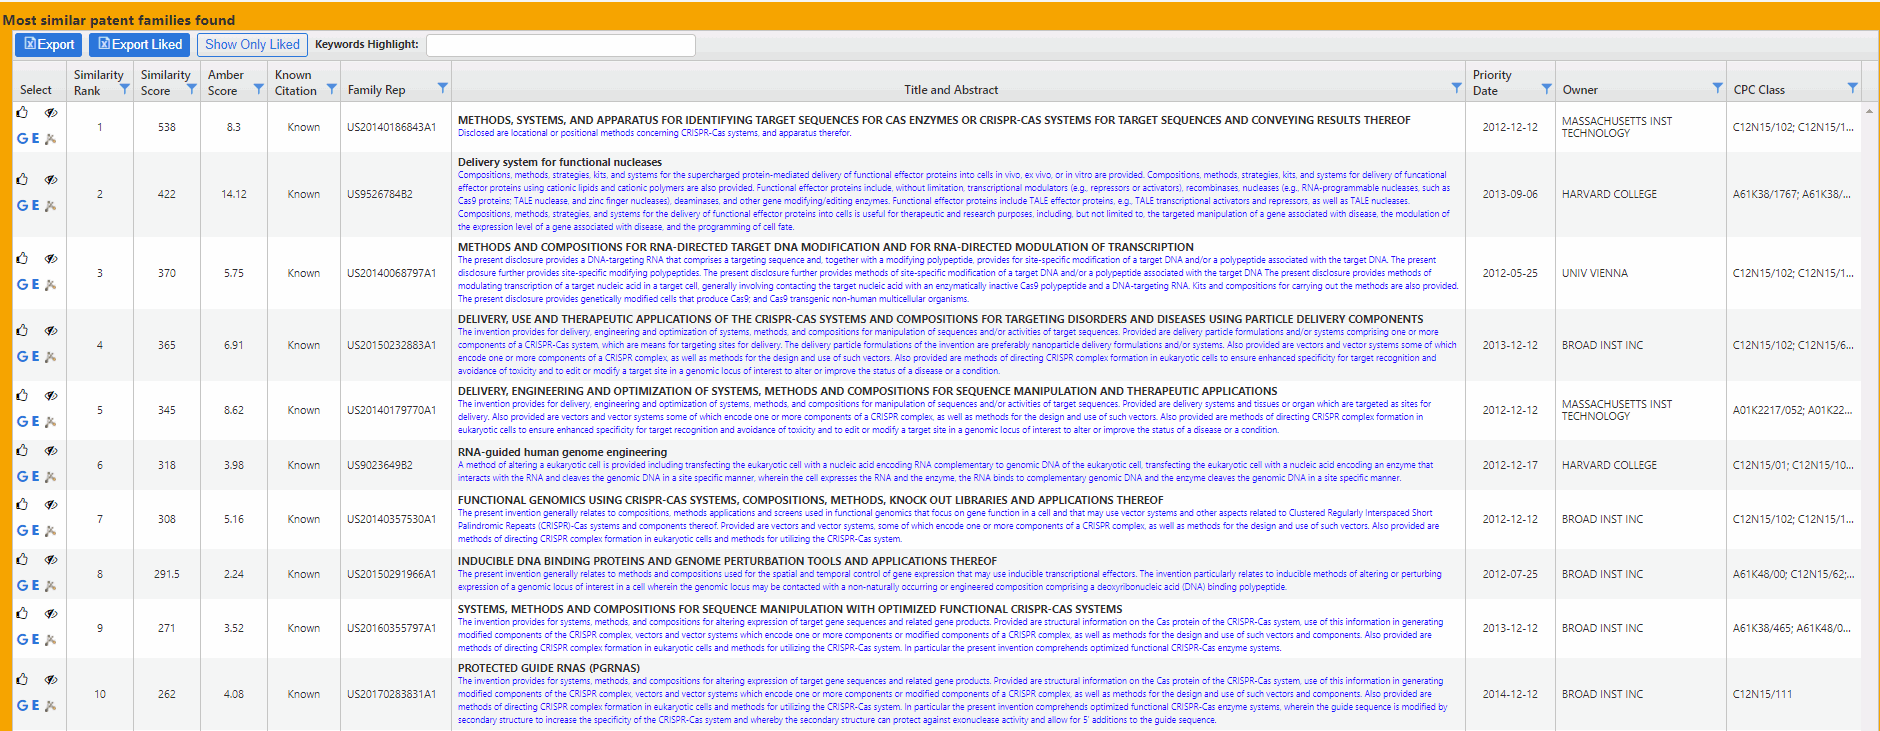Viewport: 1880px width, 731px height.
Task: Click title 'RNA-guided human genome engineering'
Action: [562, 452]
